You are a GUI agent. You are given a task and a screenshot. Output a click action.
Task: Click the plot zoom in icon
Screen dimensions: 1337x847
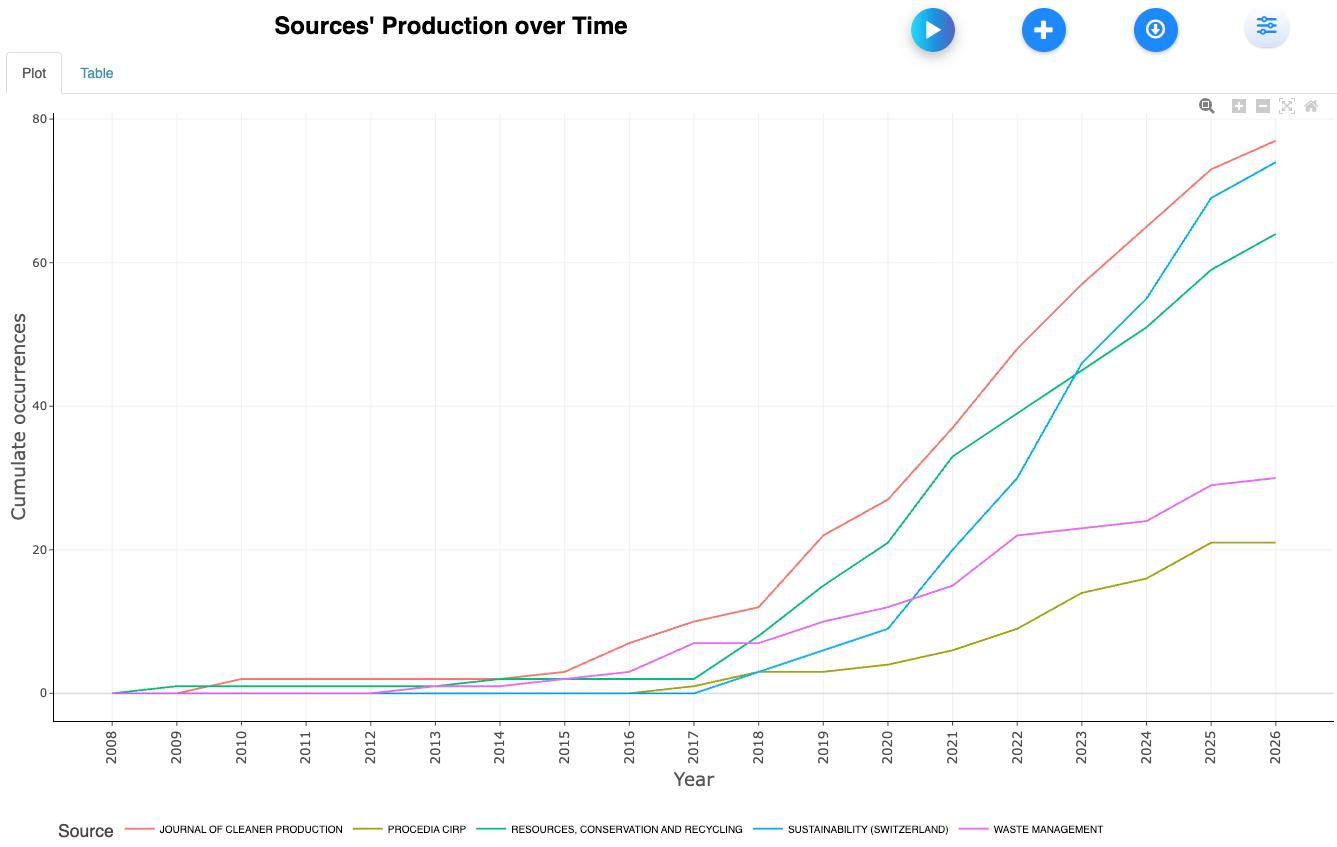[x=1238, y=106]
